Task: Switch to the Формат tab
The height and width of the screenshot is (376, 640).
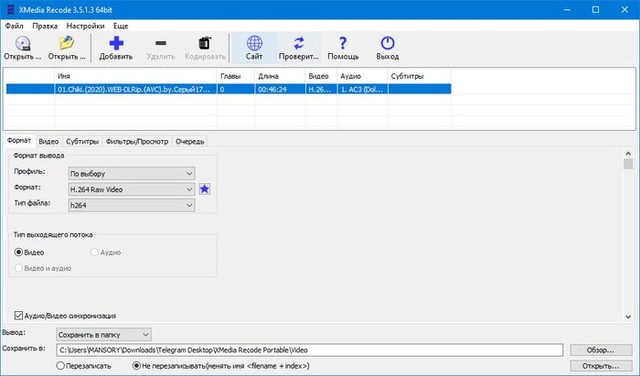Action: [x=19, y=140]
